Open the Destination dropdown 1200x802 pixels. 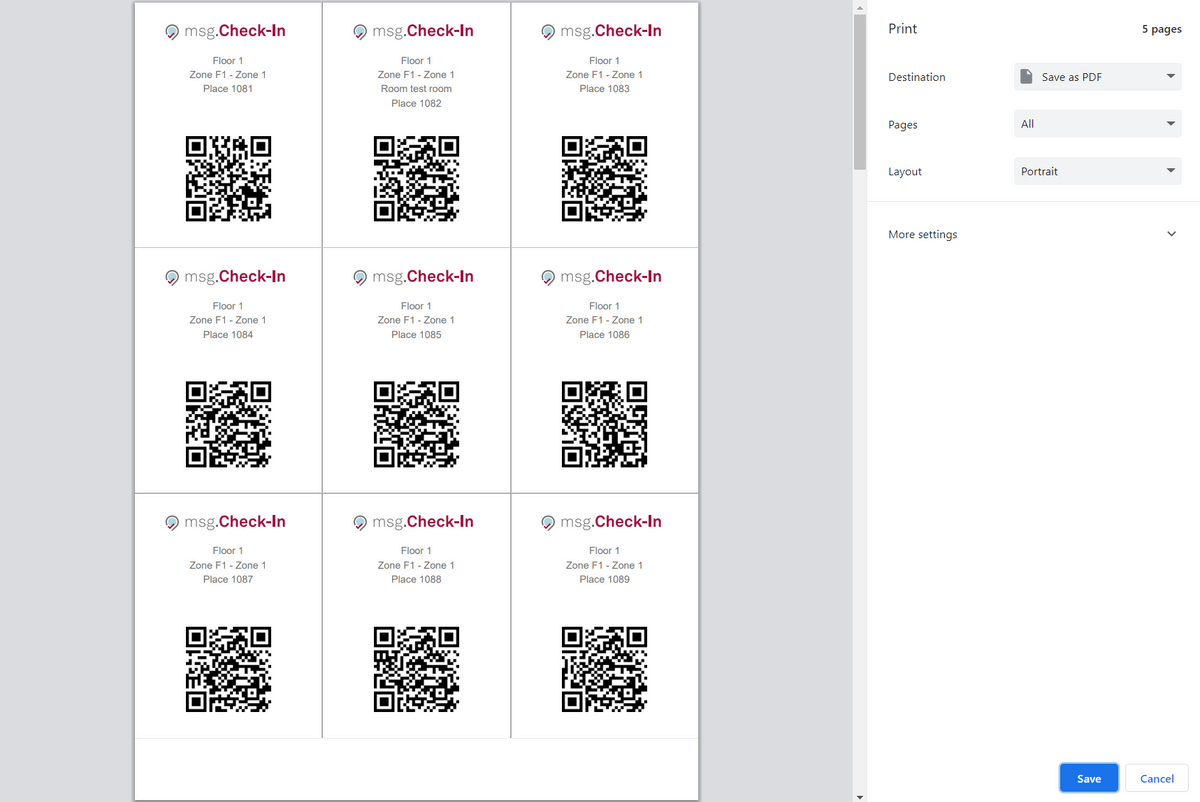coord(1097,77)
